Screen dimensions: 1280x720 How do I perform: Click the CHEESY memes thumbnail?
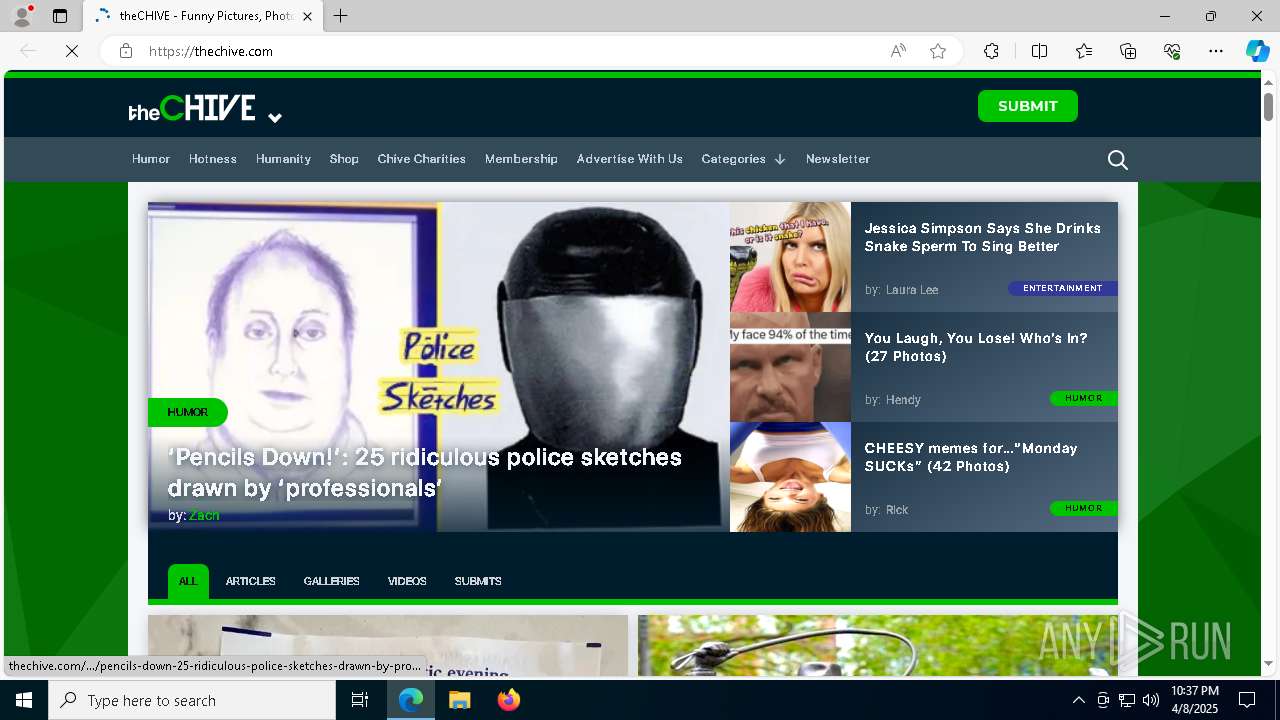[790, 477]
